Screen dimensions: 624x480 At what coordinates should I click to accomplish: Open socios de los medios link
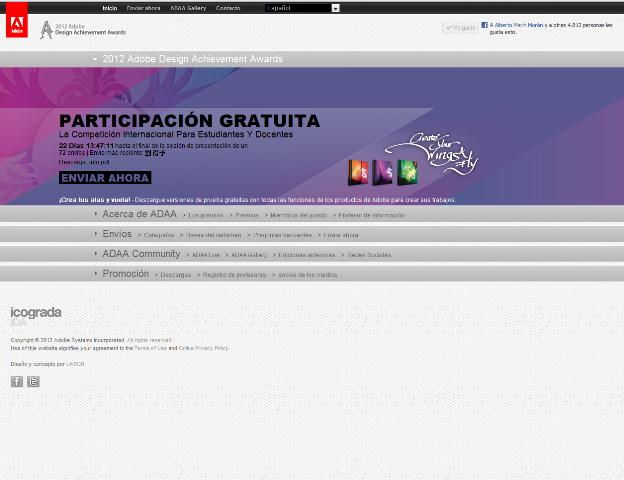click(x=308, y=275)
